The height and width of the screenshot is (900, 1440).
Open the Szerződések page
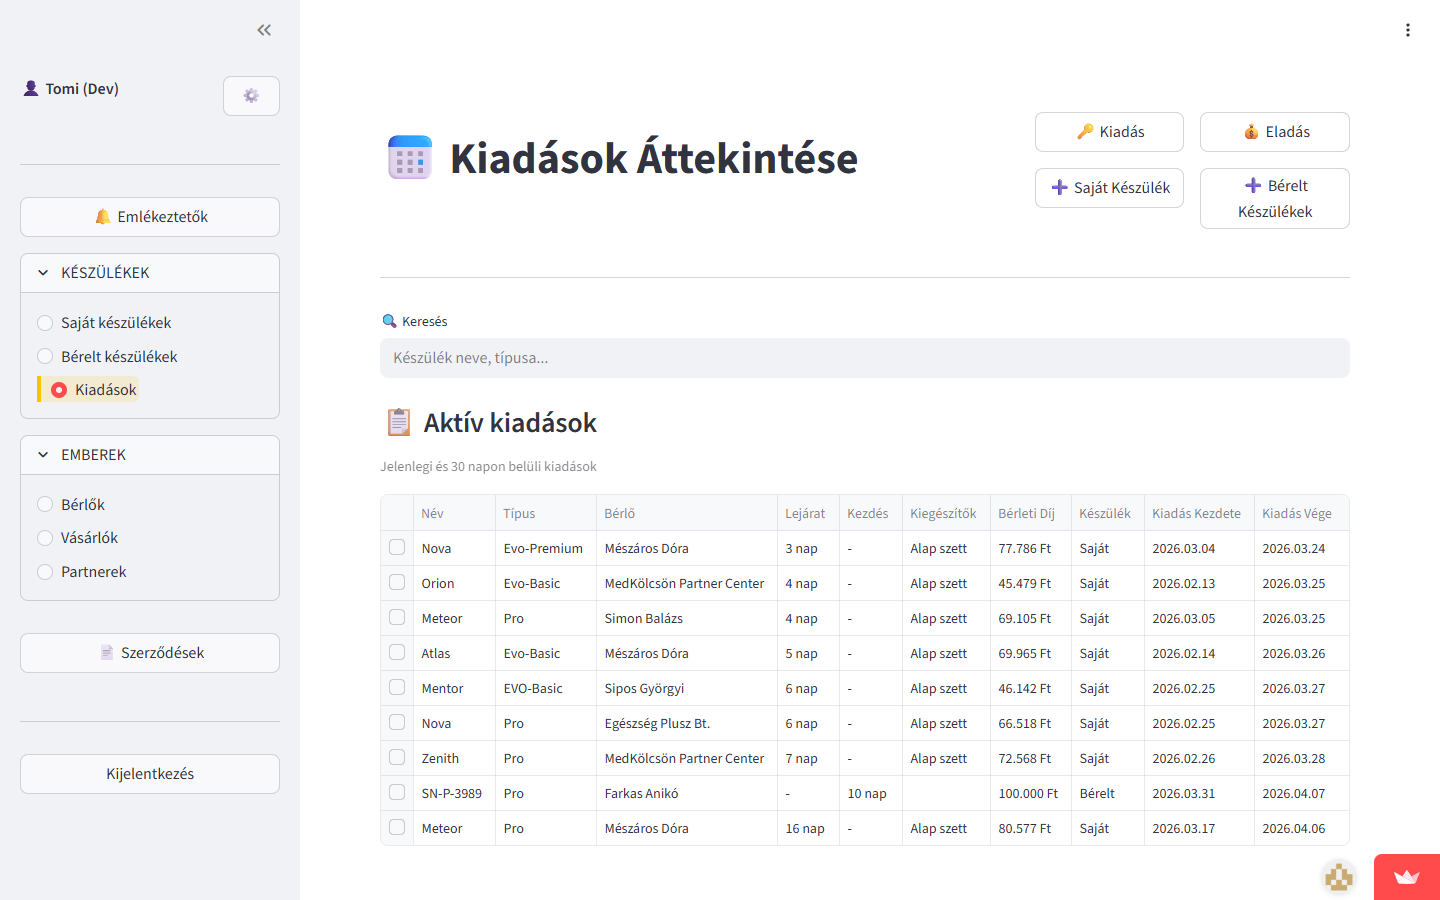150,653
